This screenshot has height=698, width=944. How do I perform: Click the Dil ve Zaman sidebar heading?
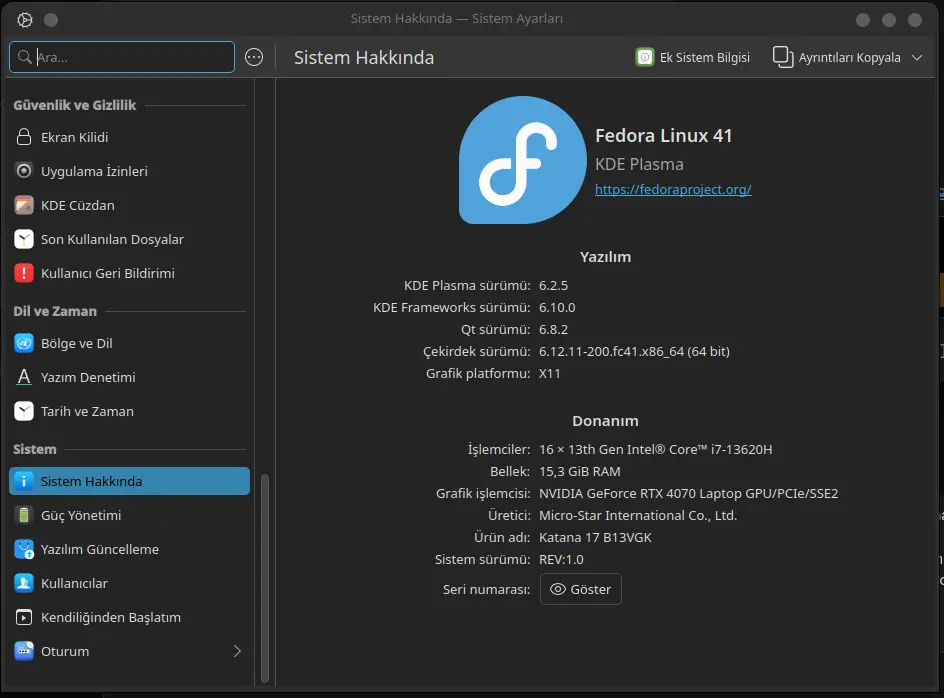click(55, 311)
